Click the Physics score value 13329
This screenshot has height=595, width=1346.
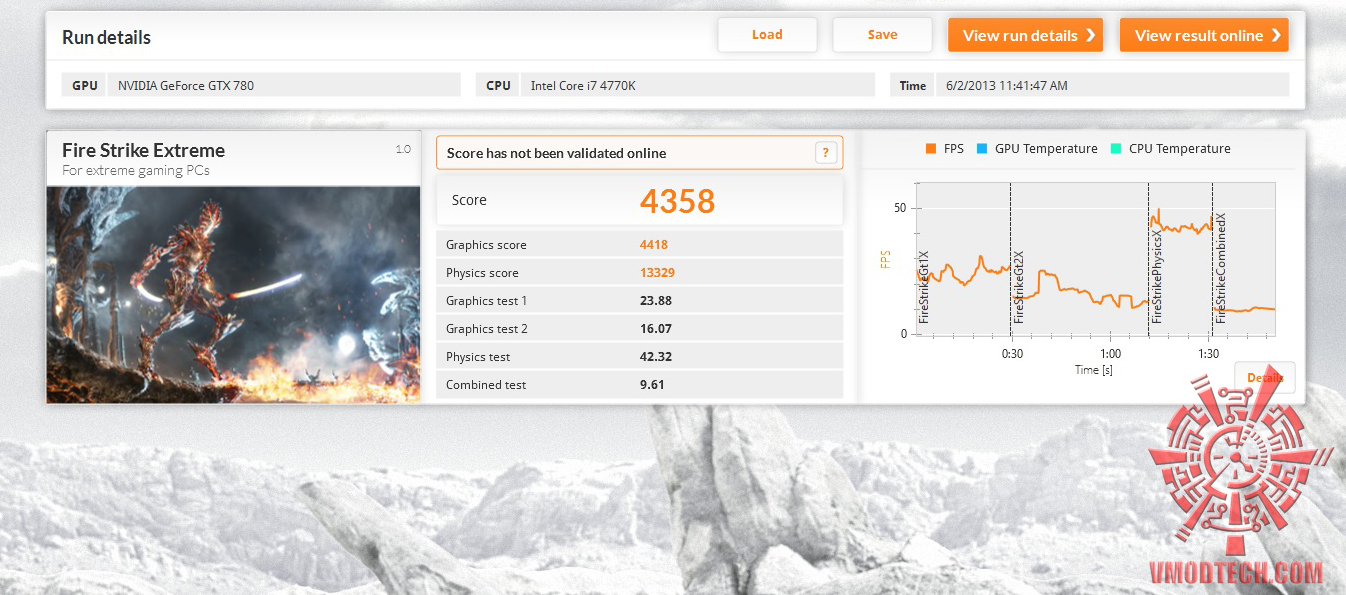tap(657, 273)
